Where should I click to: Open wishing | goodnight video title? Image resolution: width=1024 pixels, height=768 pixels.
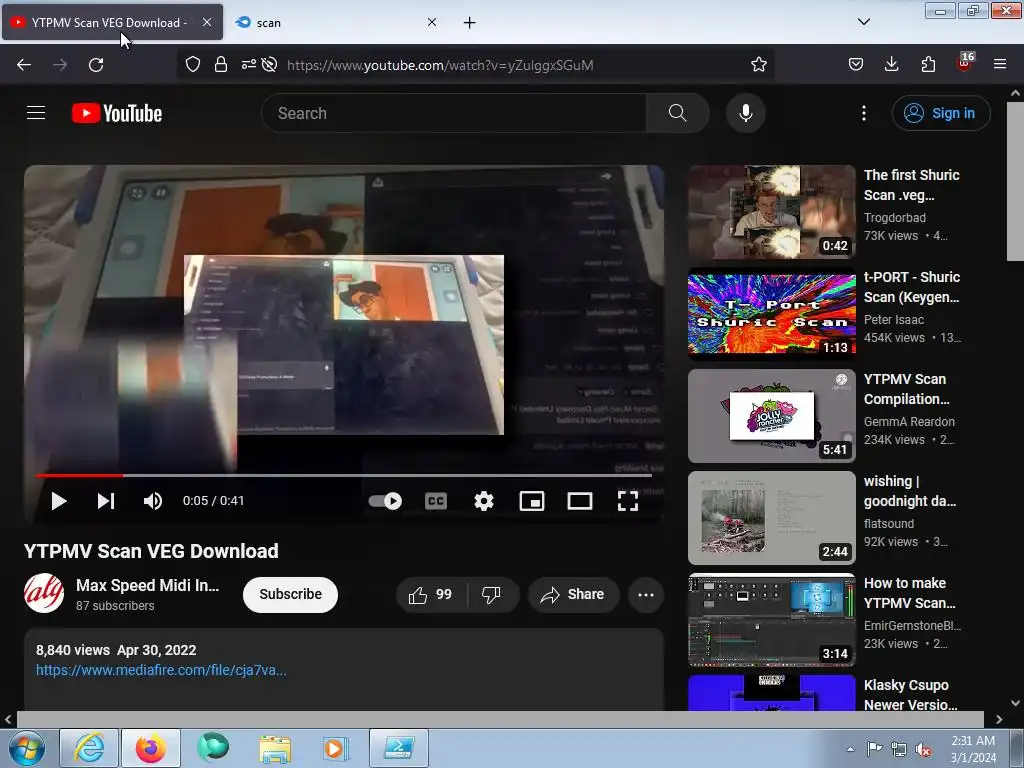coord(910,491)
